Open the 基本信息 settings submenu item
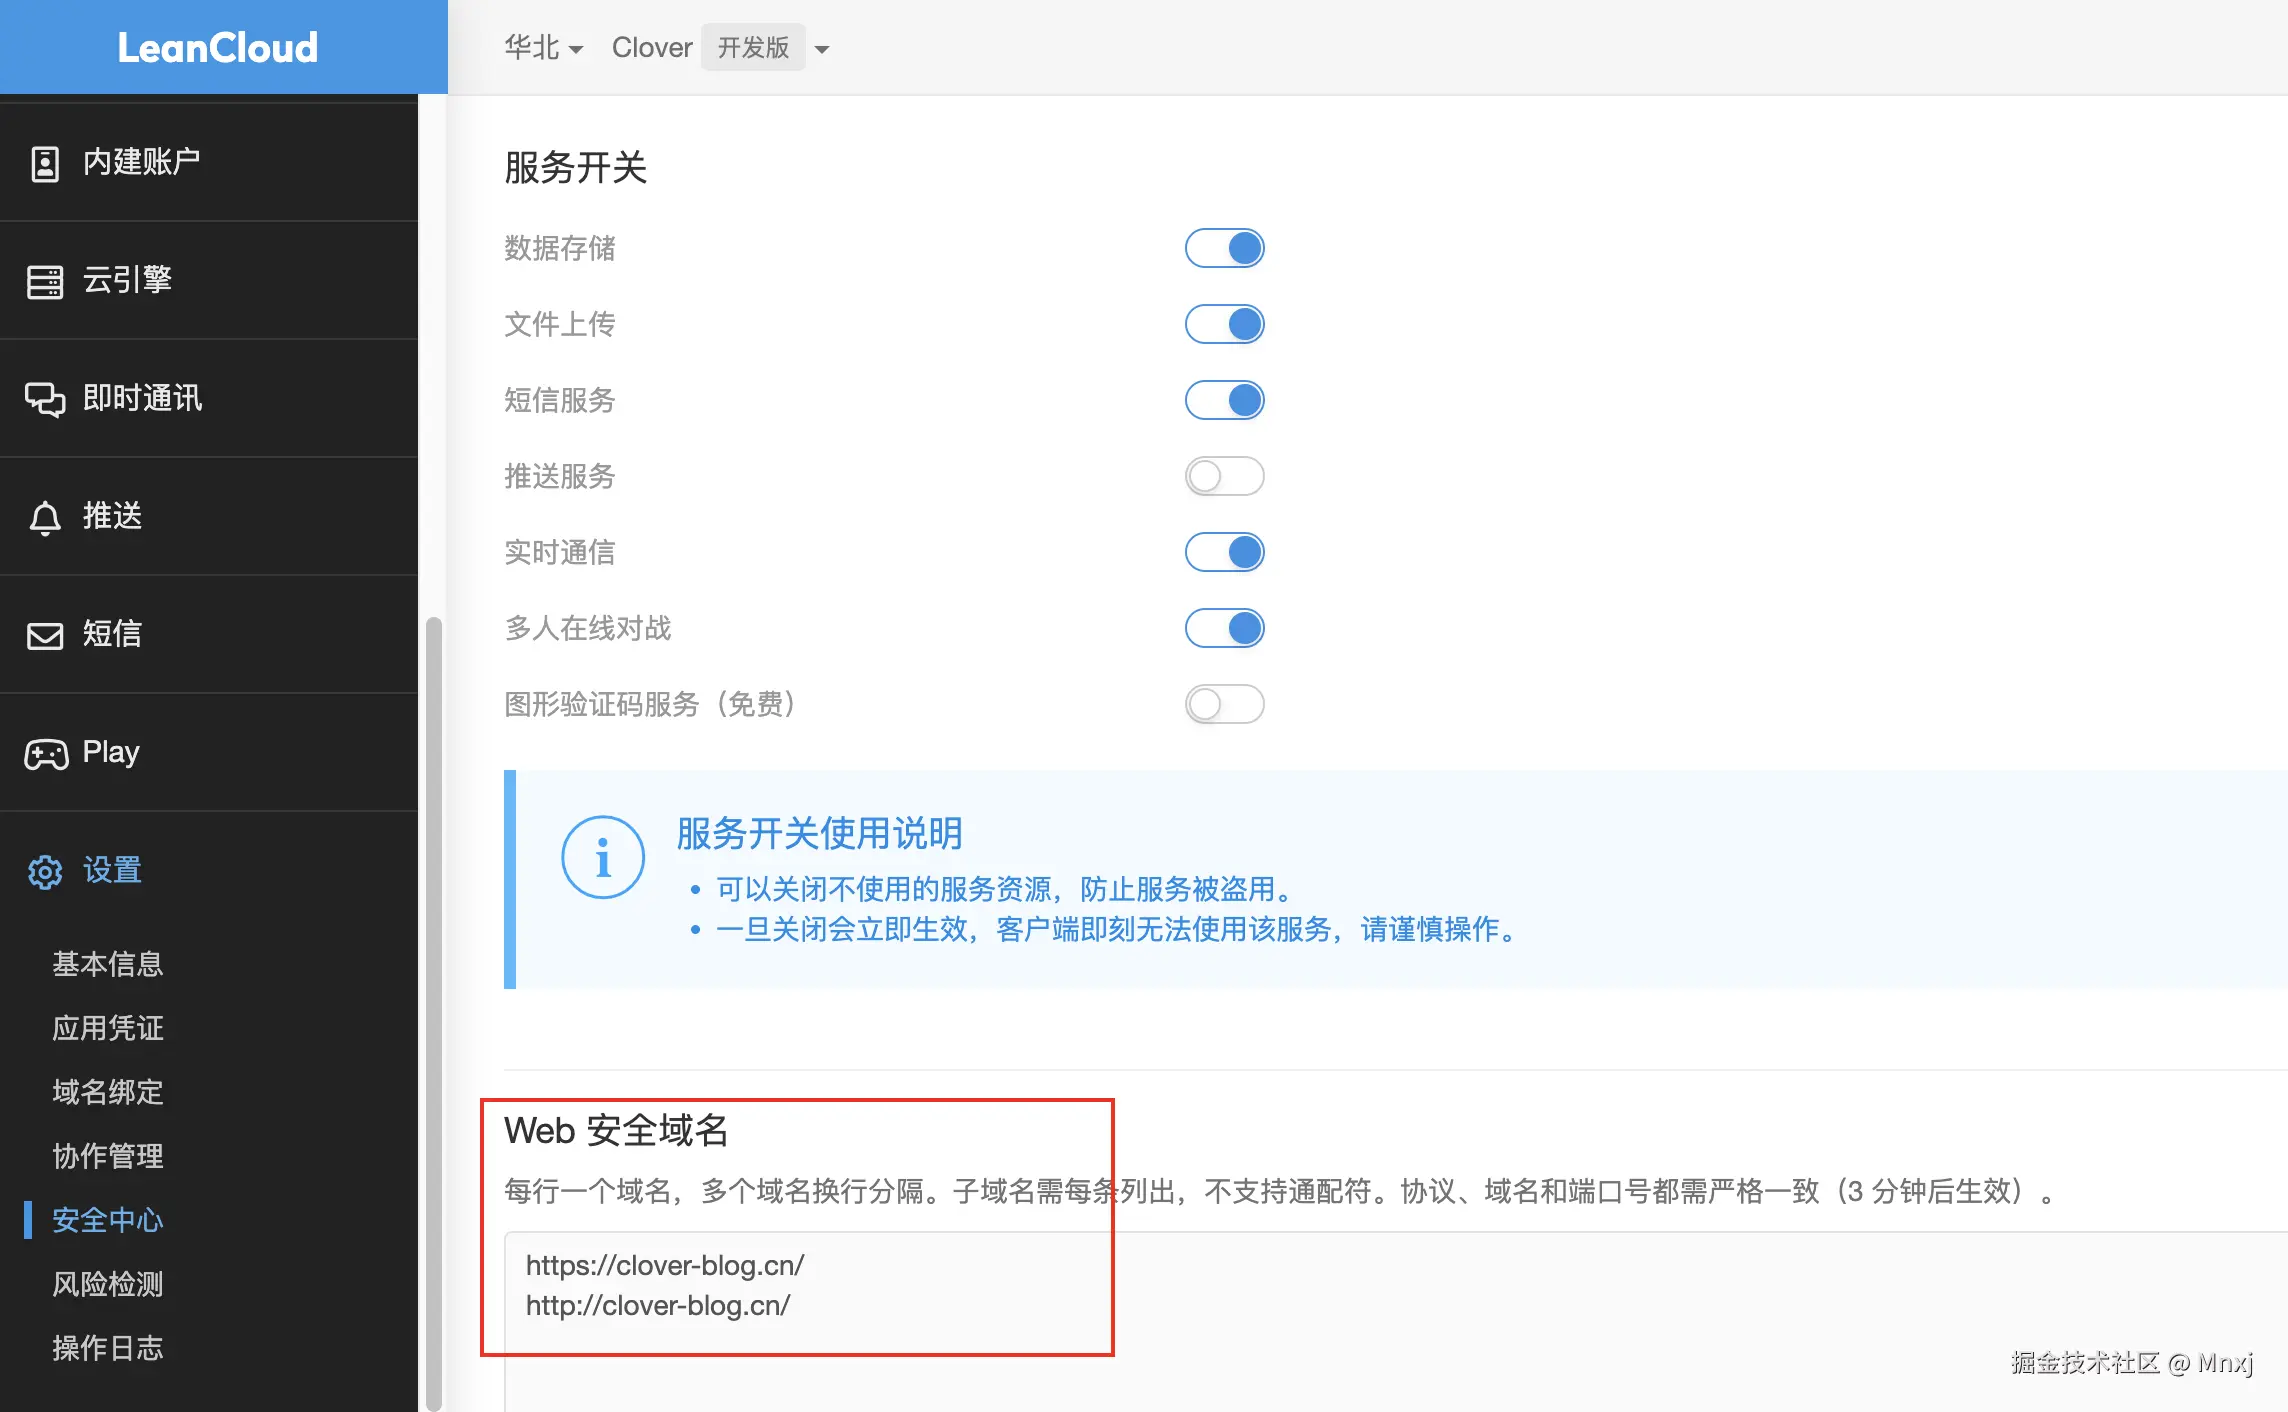 (x=108, y=964)
